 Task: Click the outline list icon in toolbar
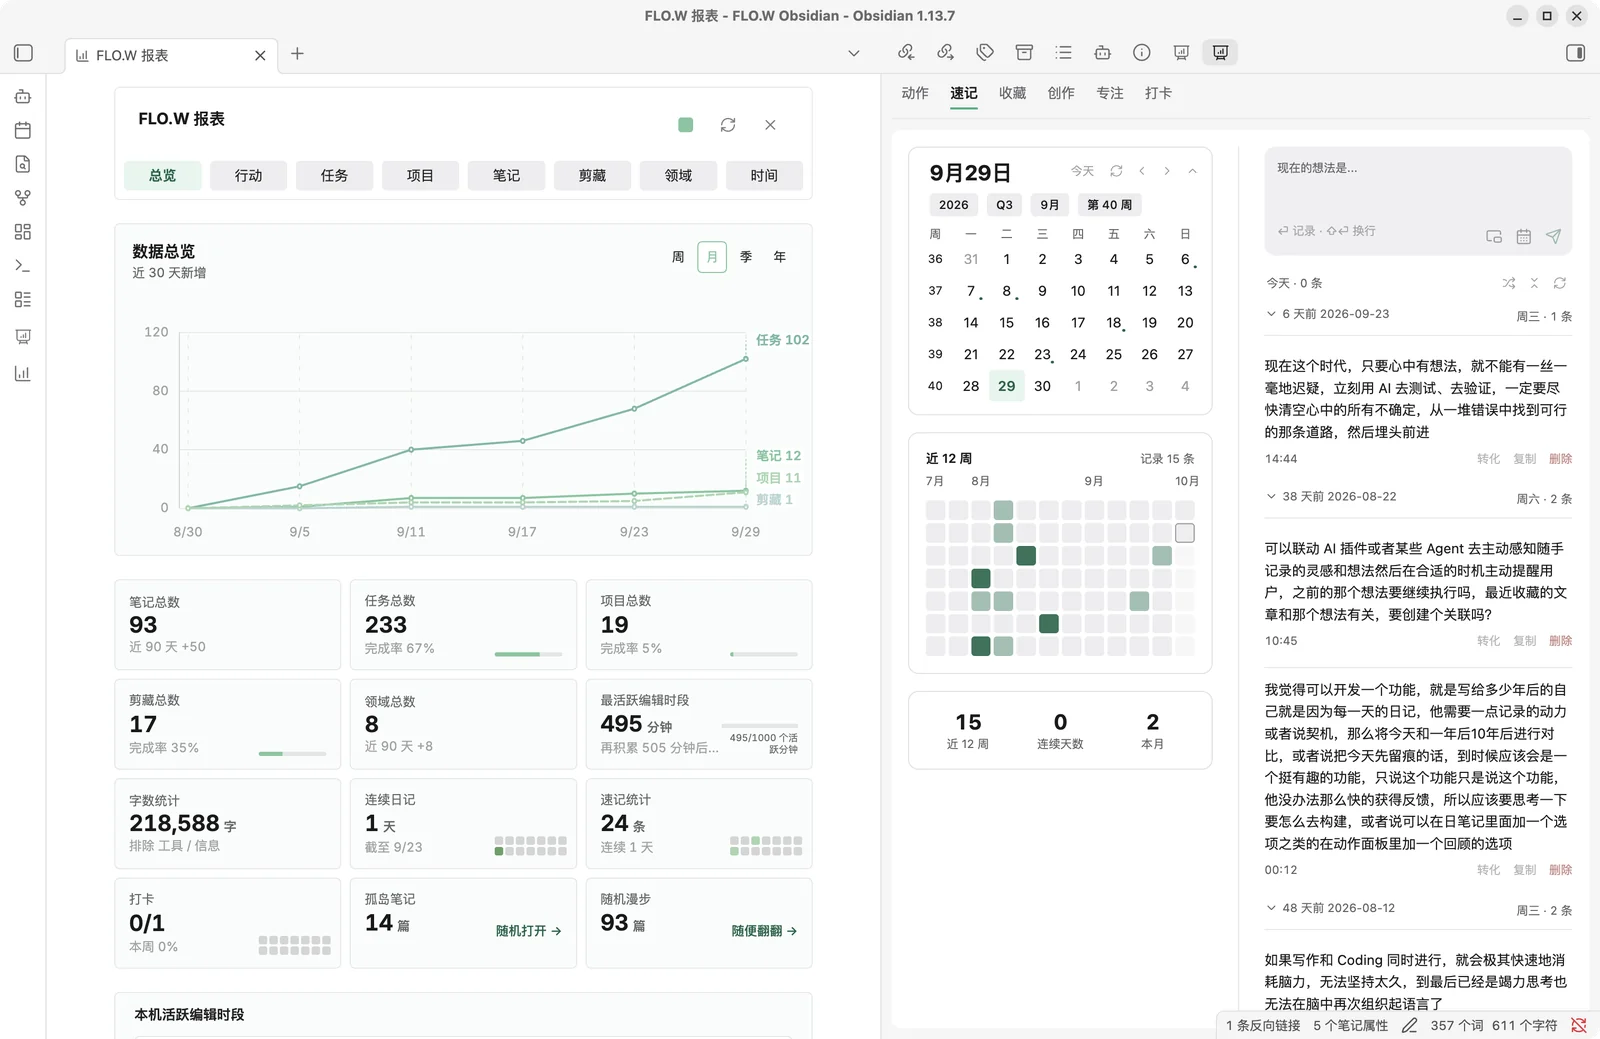coord(1063,52)
